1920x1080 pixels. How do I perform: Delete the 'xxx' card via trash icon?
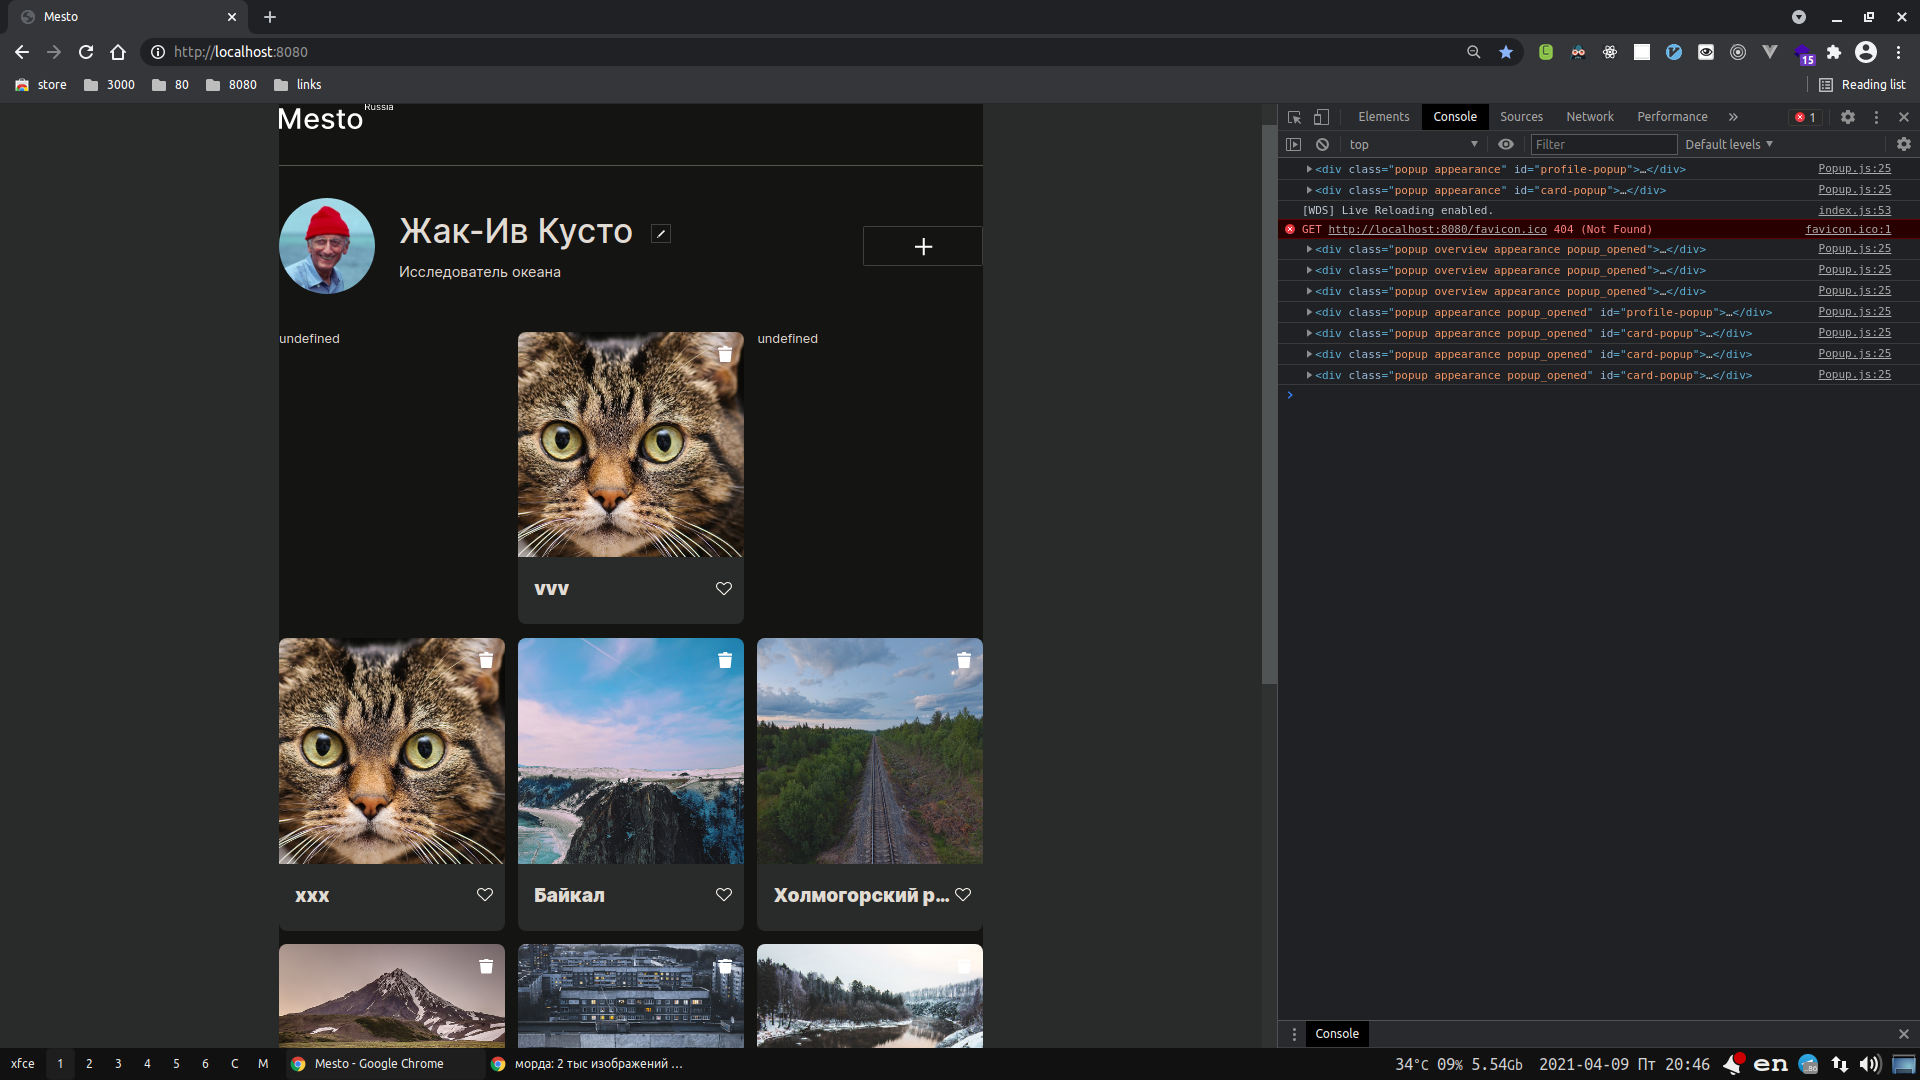[x=486, y=660]
